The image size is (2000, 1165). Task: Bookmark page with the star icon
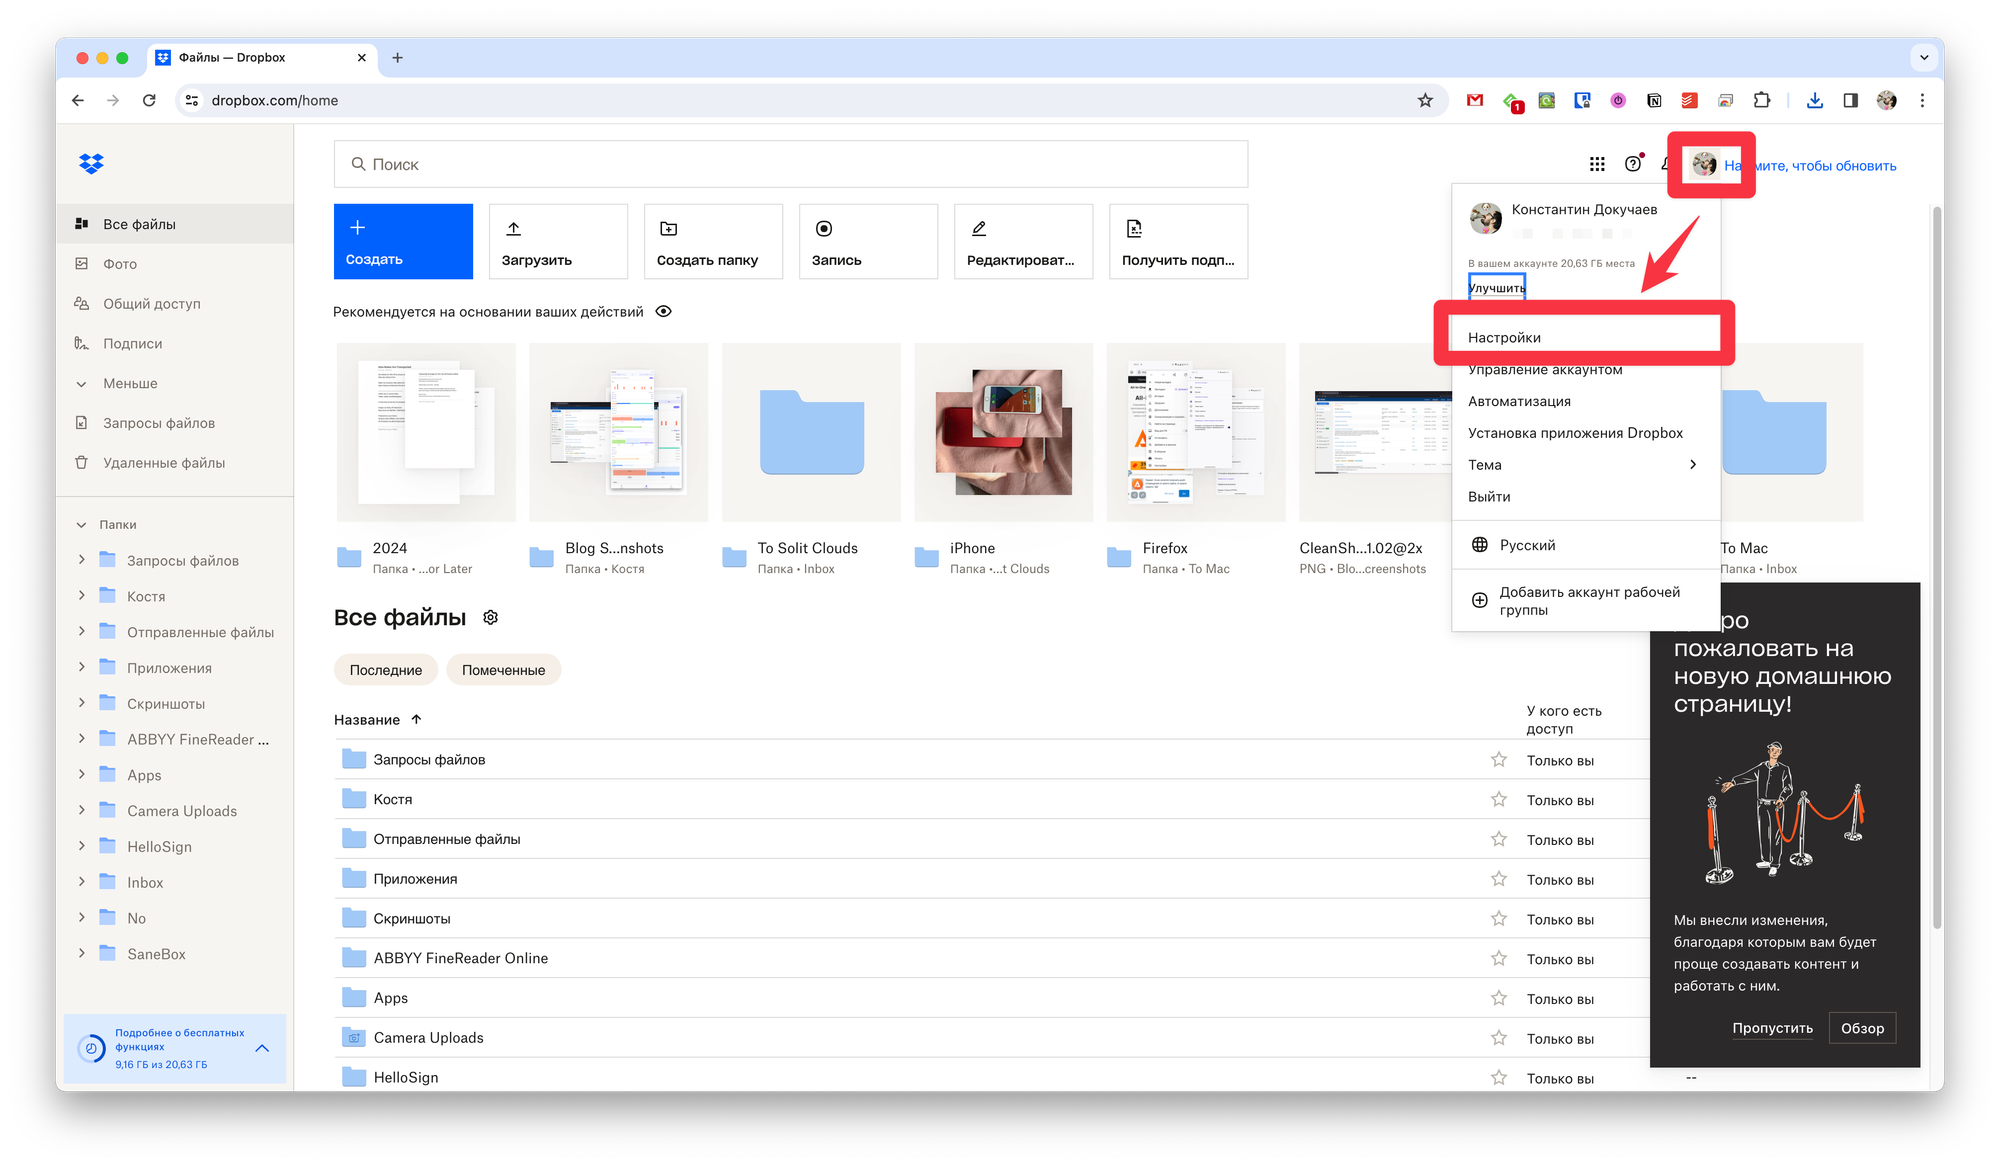pos(1425,100)
